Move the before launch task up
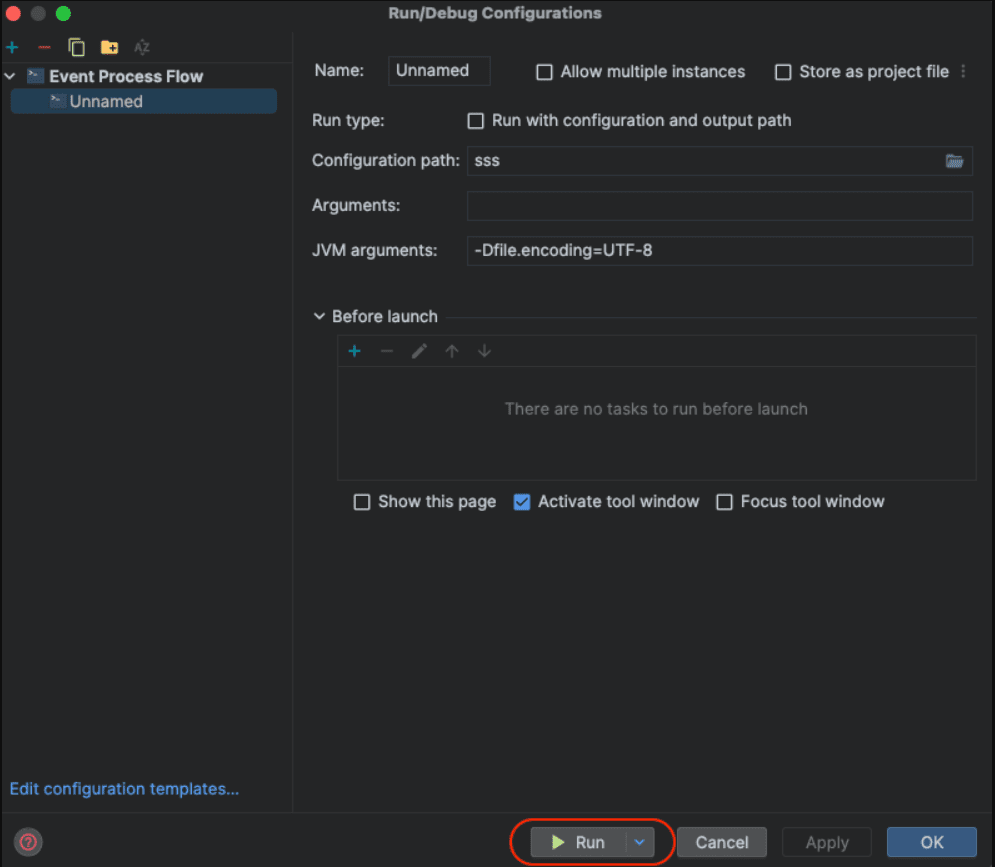The height and width of the screenshot is (867, 995). pos(452,351)
